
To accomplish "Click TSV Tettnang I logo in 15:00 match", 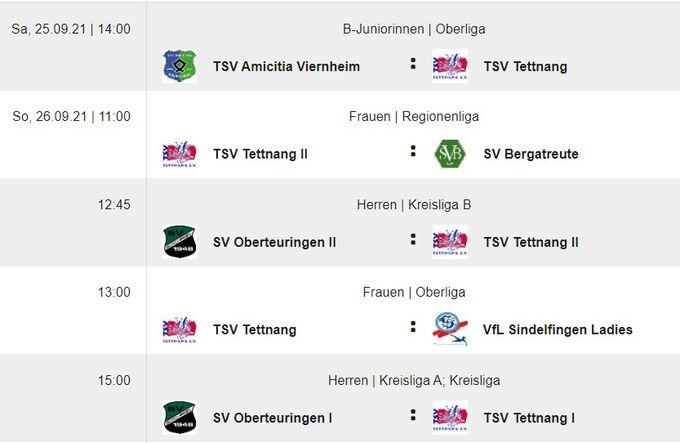I will [x=450, y=417].
